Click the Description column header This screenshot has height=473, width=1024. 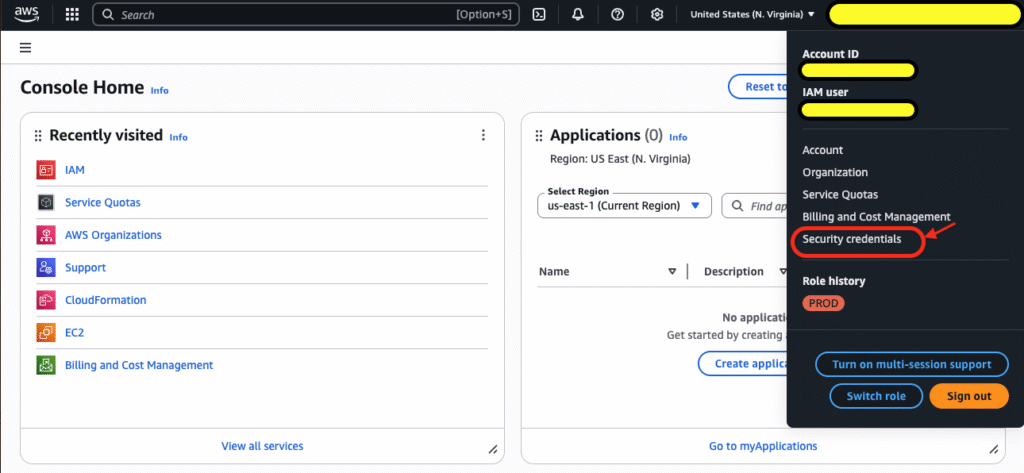tap(733, 272)
